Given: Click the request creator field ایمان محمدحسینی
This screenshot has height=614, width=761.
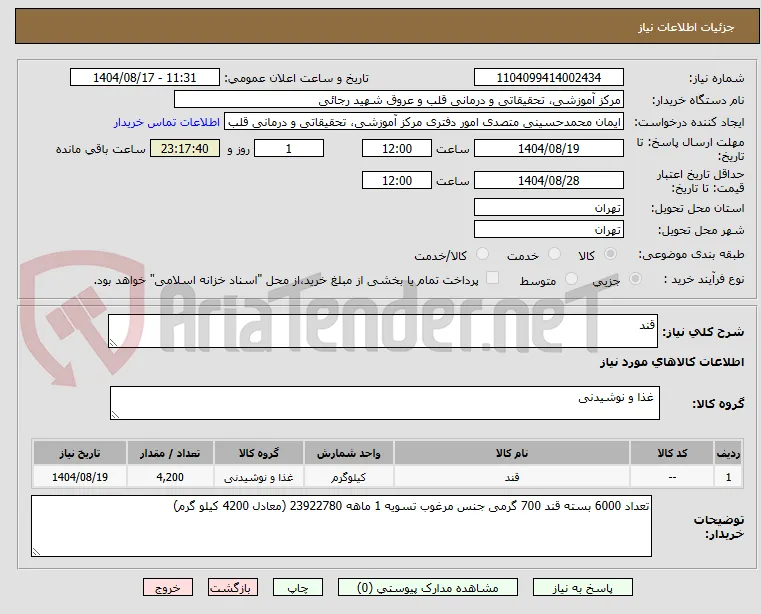Looking at the screenshot, I should pos(424,122).
